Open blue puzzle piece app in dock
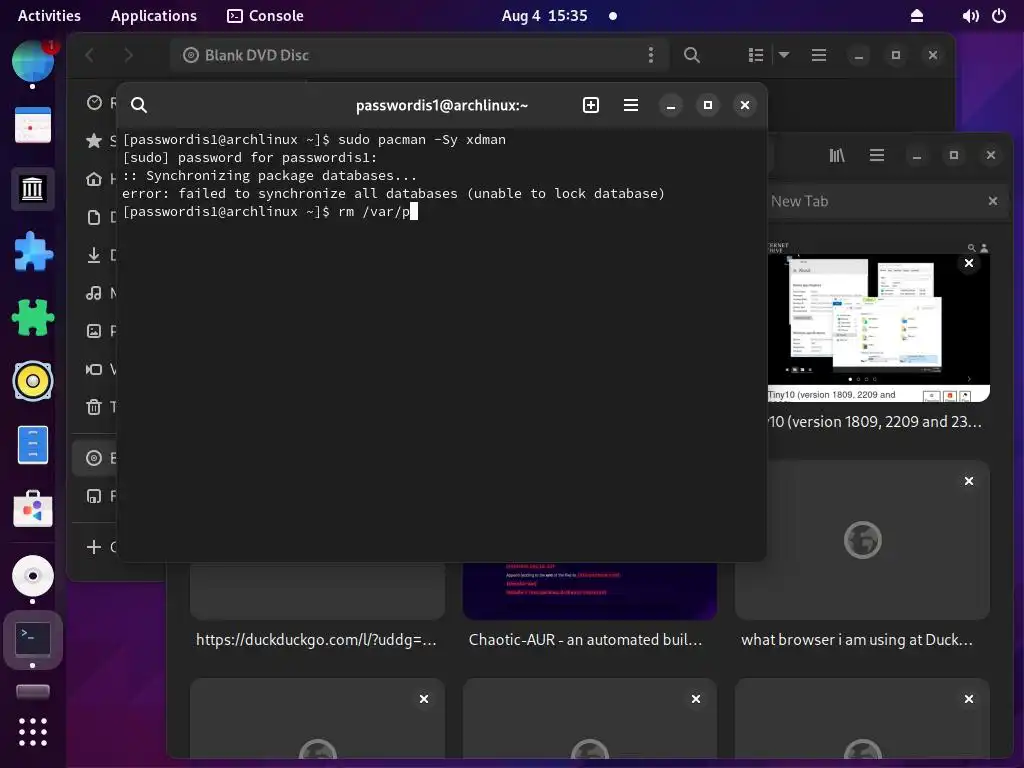Viewport: 1024px width, 768px height. [33, 252]
